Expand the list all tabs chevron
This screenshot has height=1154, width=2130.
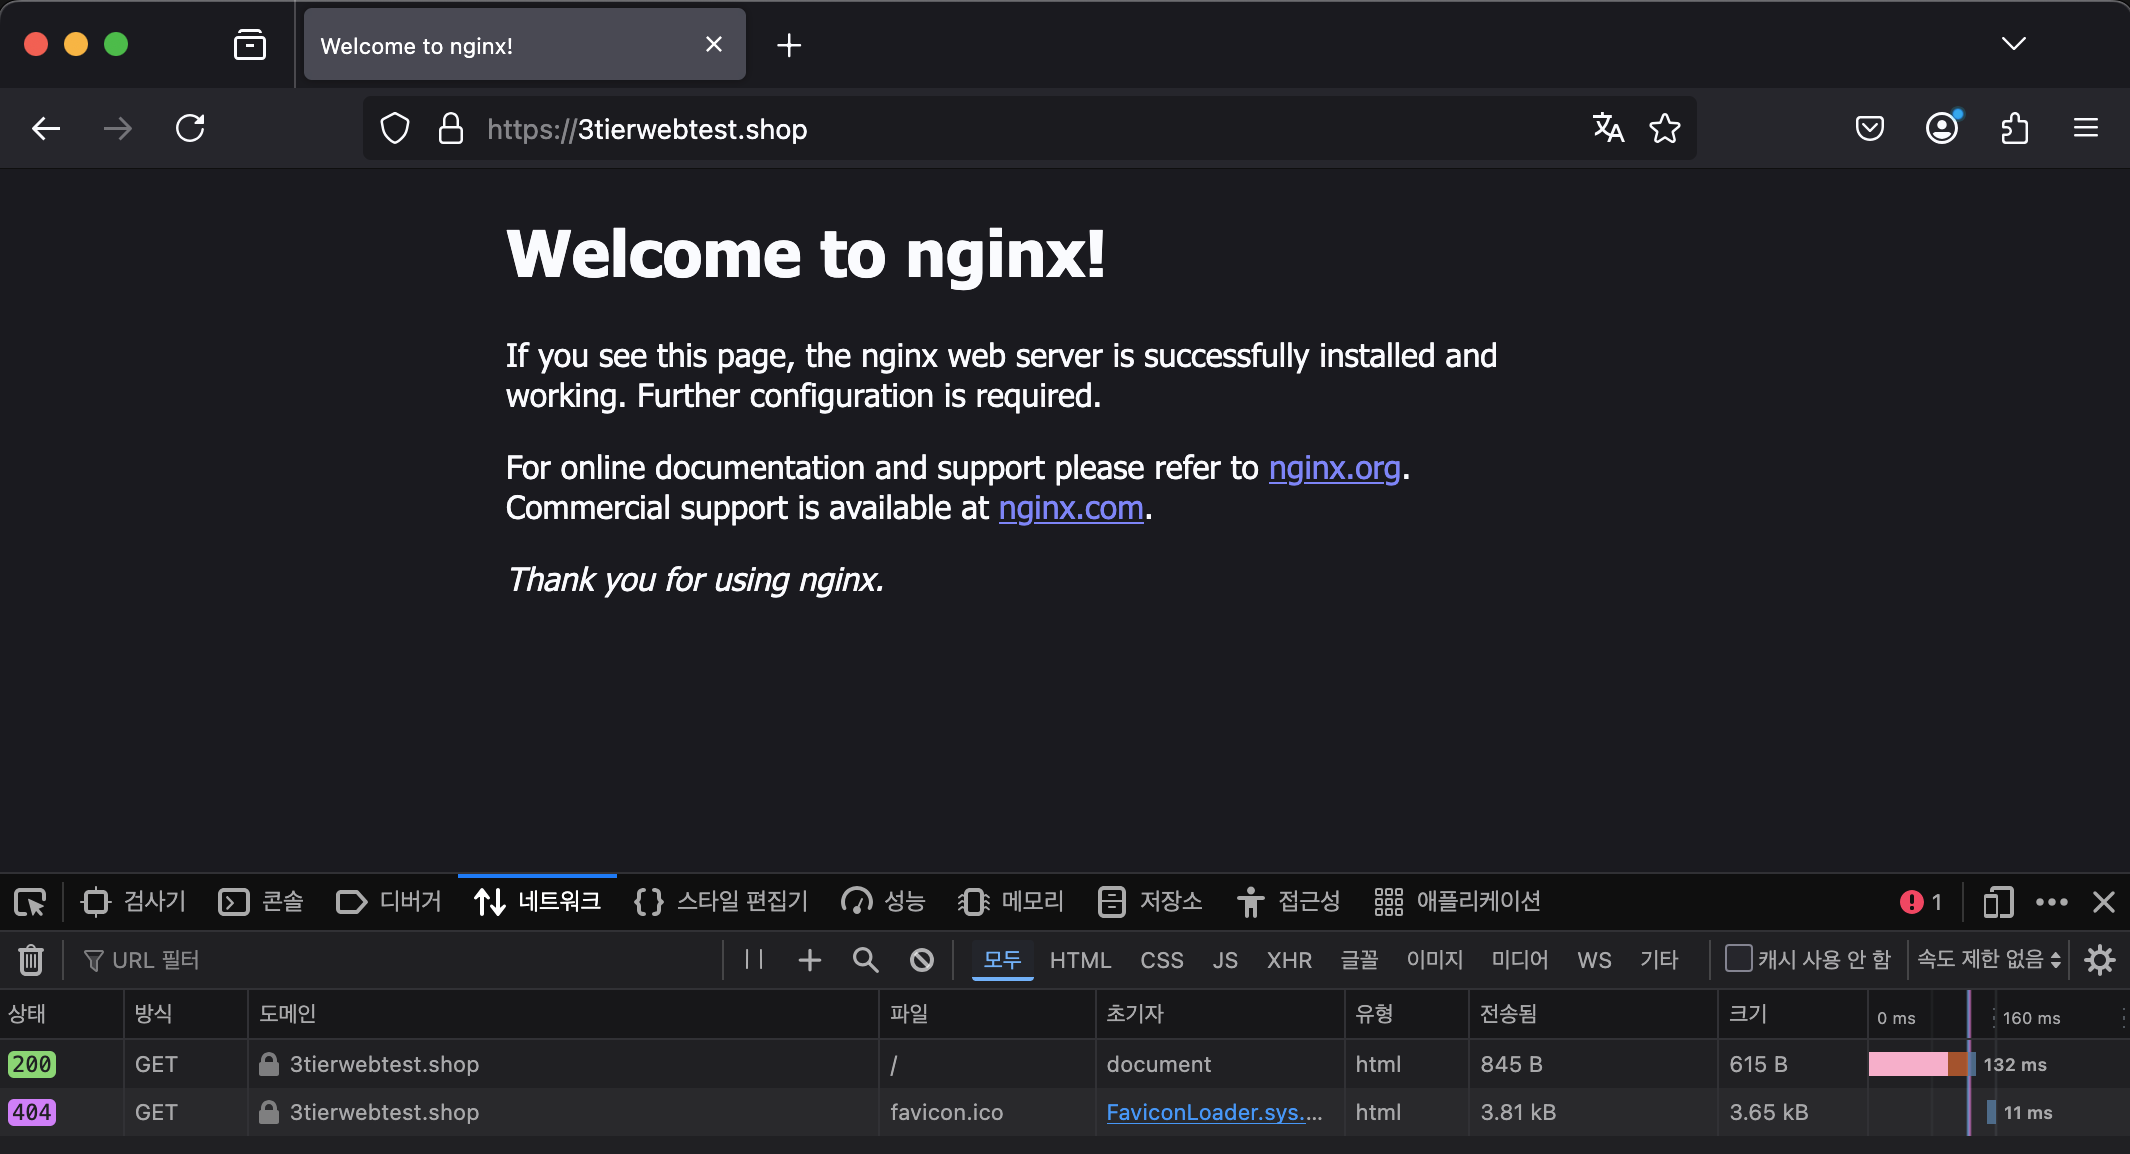[x=2014, y=44]
